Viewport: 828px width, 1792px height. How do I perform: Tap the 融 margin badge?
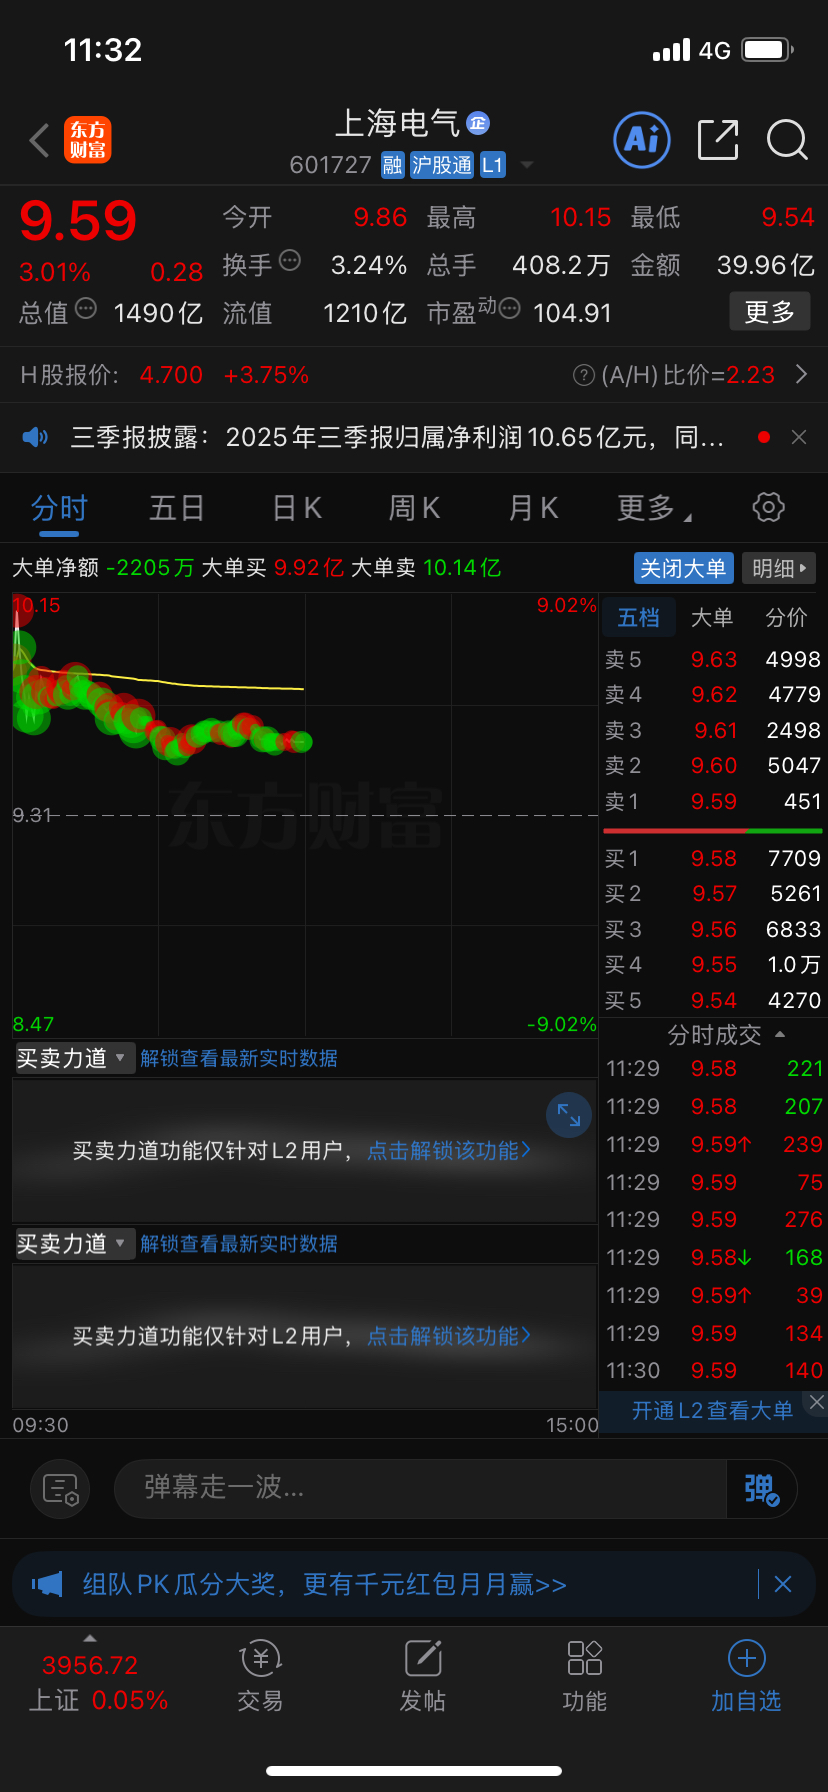tap(393, 165)
